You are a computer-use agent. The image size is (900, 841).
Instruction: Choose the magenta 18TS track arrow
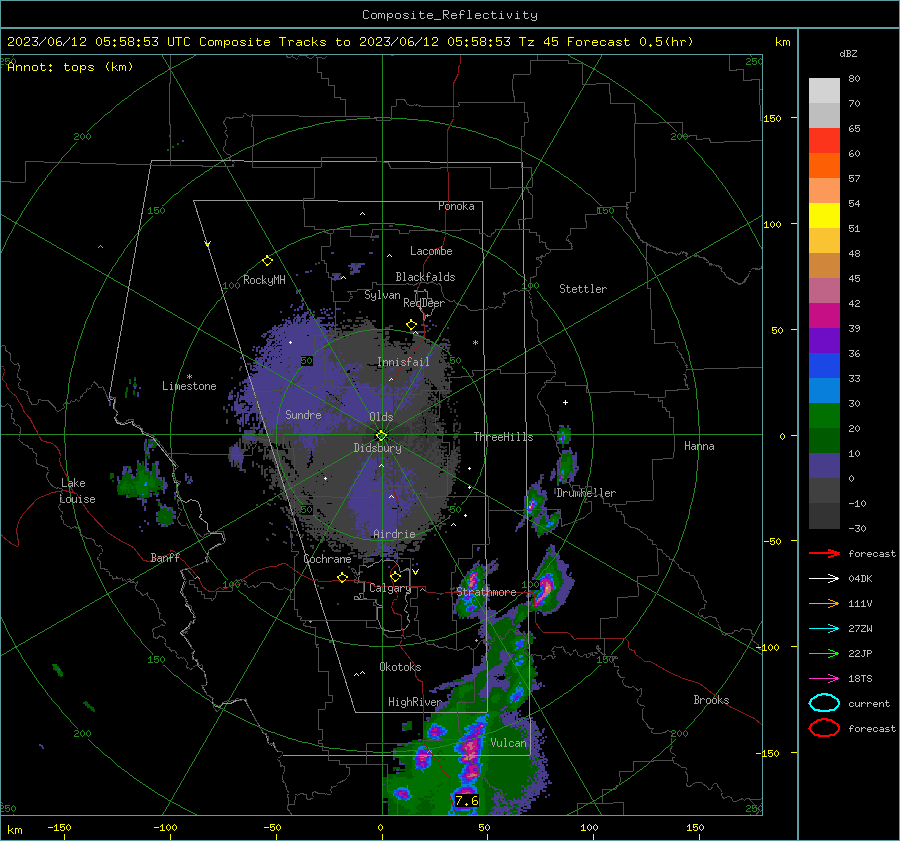[824, 679]
